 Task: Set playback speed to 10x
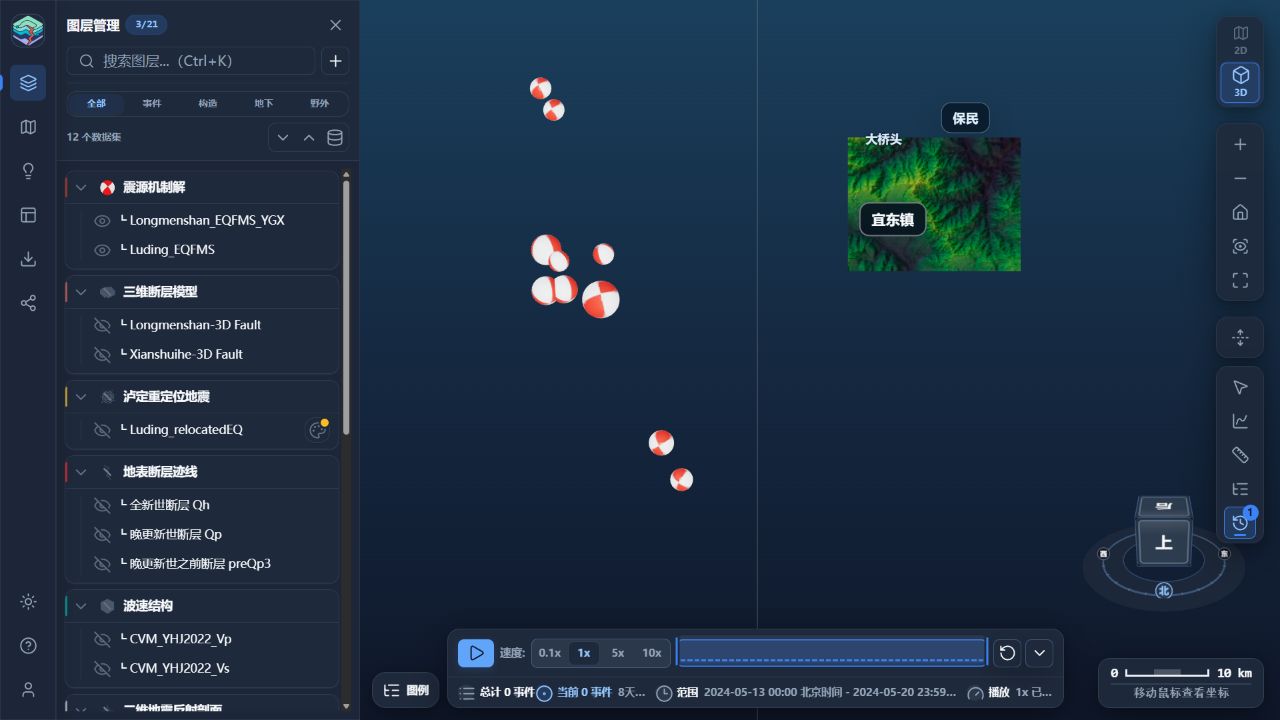(x=652, y=653)
